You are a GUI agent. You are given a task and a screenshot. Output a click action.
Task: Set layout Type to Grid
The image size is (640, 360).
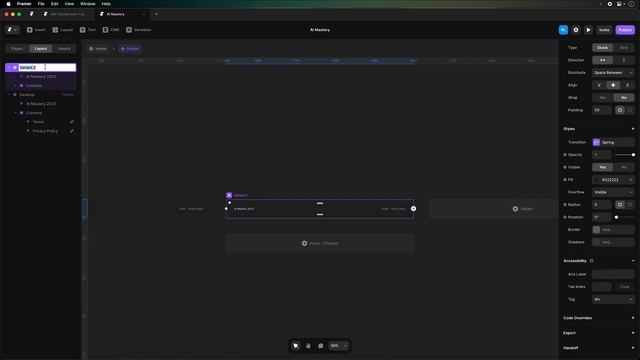(x=624, y=48)
